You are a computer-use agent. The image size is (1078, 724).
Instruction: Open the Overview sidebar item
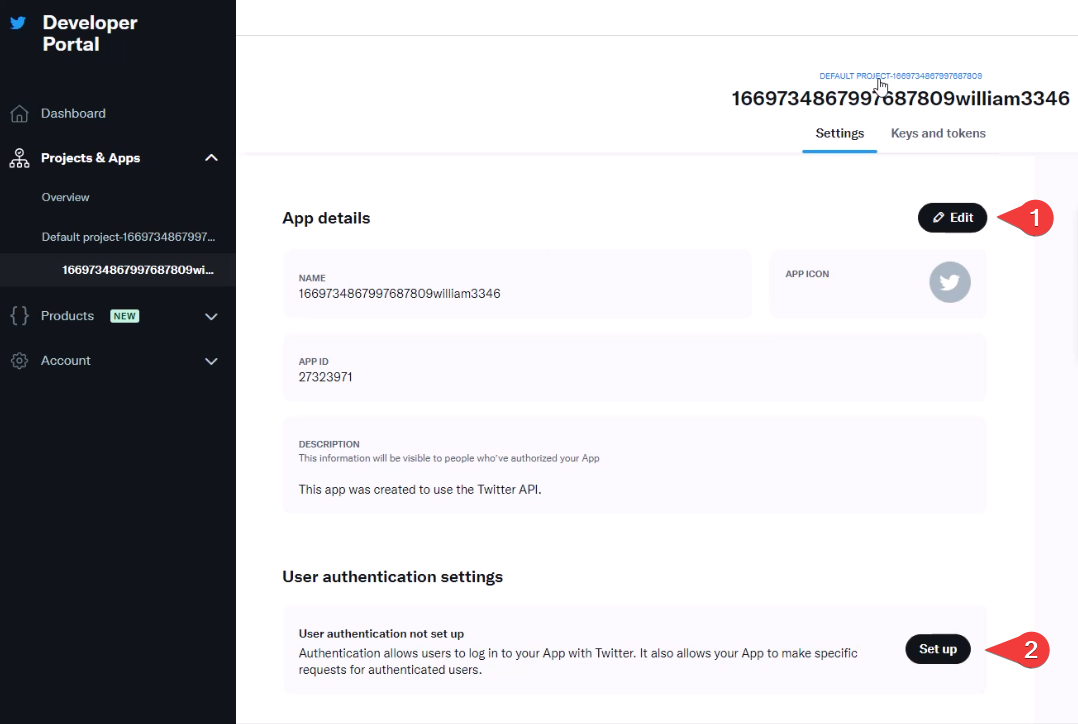click(65, 197)
